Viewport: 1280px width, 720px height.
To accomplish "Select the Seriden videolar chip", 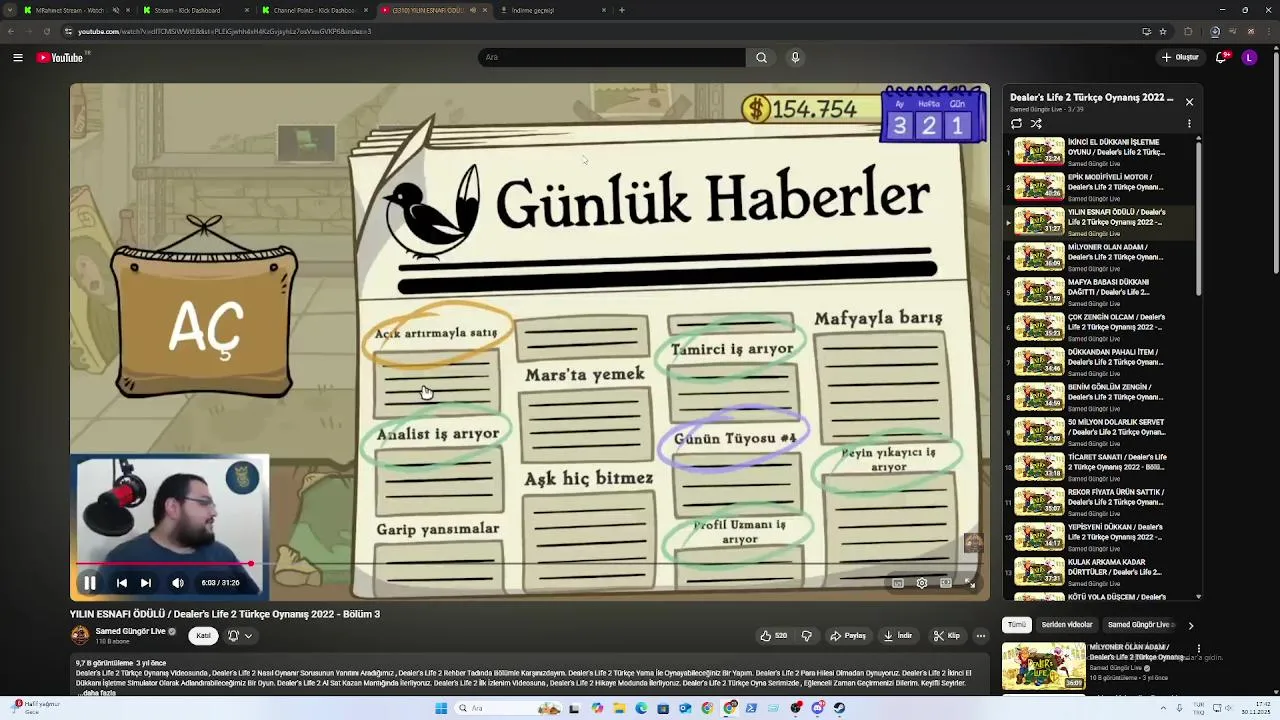I will pos(1067,625).
